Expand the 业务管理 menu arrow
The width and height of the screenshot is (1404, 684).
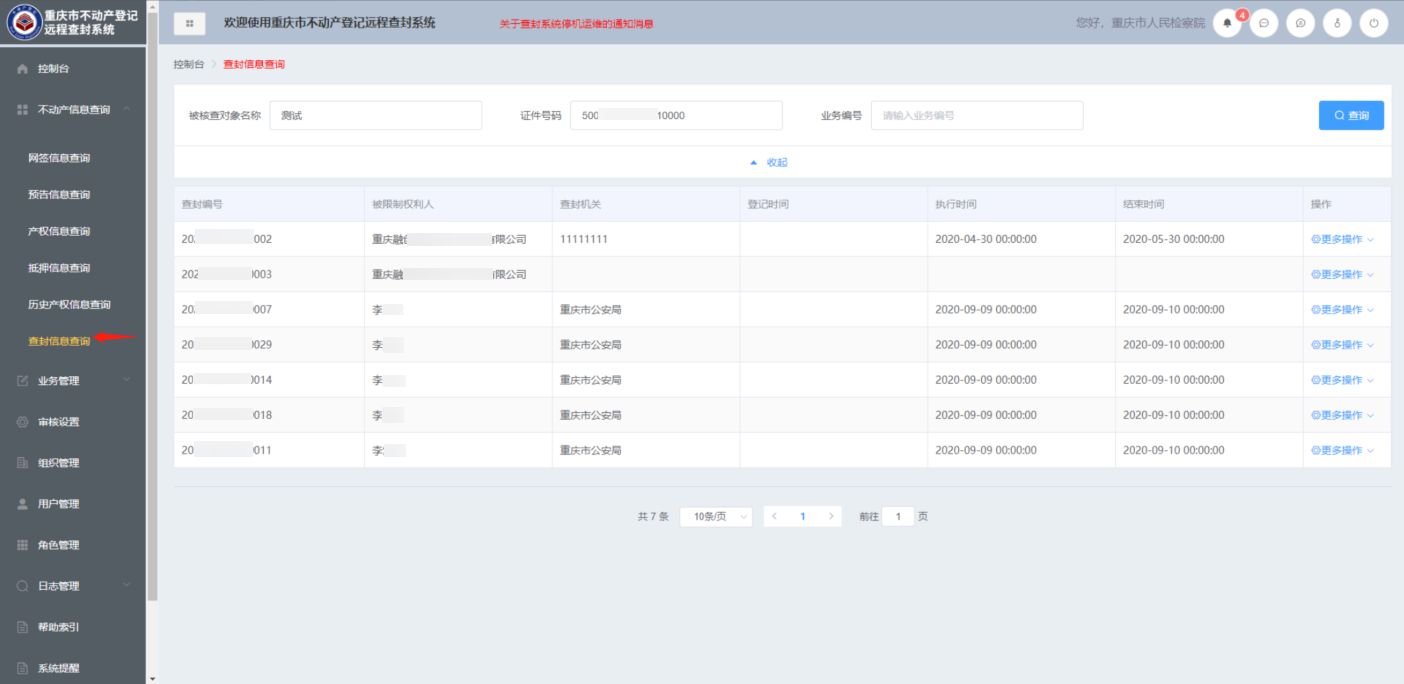click(x=126, y=380)
